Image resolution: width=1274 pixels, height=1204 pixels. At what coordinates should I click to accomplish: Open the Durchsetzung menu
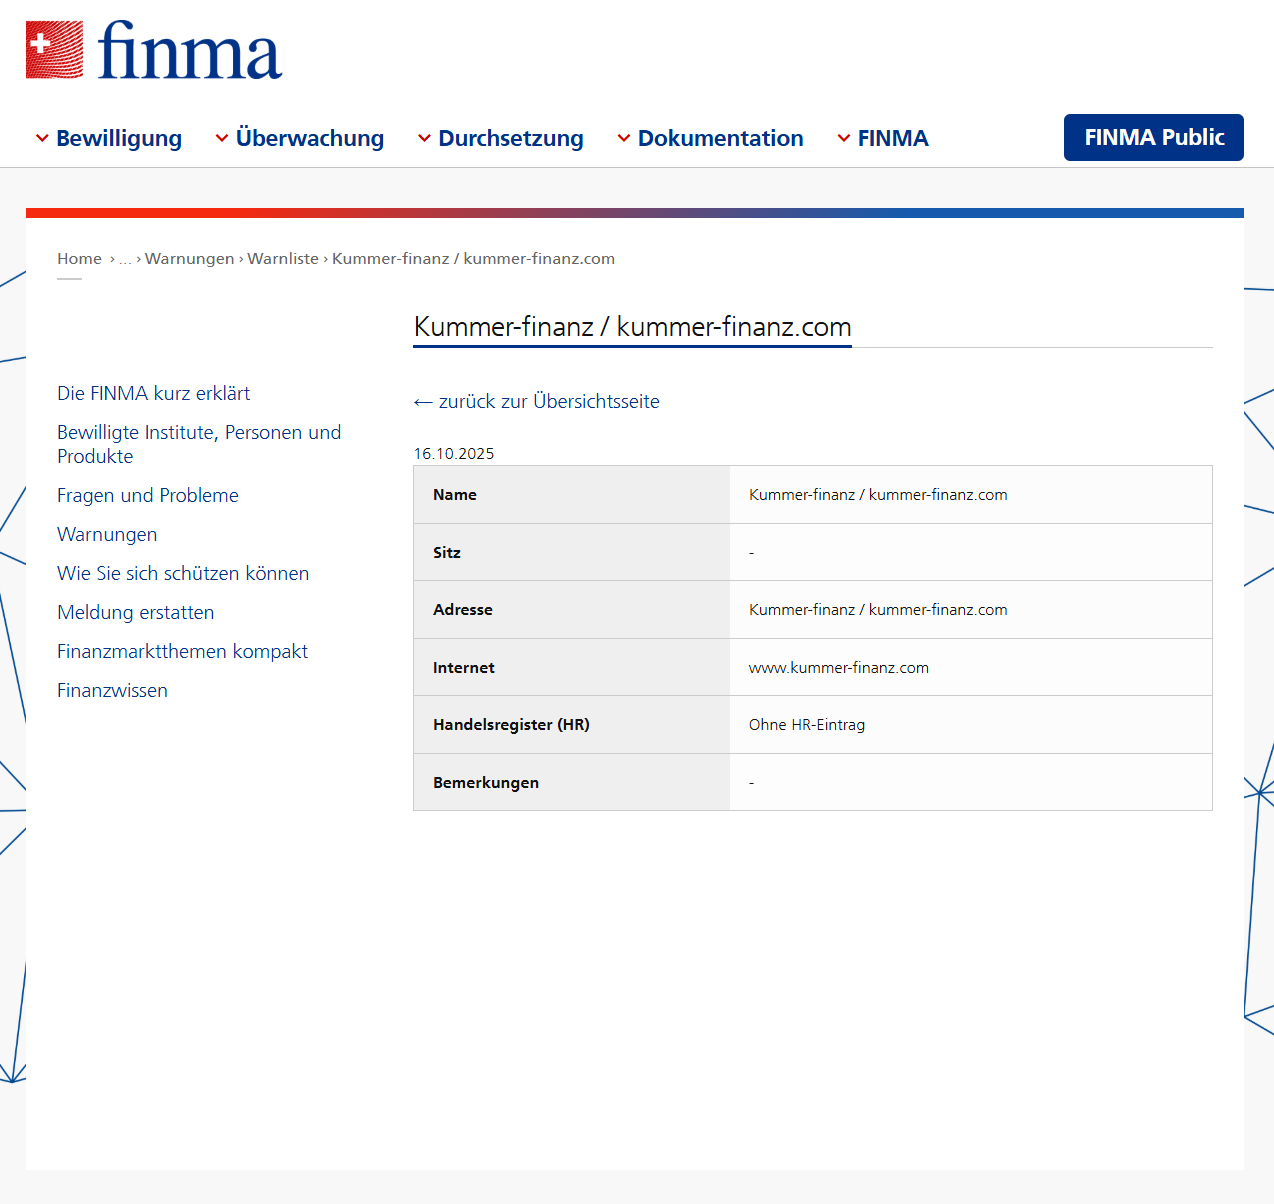(511, 138)
